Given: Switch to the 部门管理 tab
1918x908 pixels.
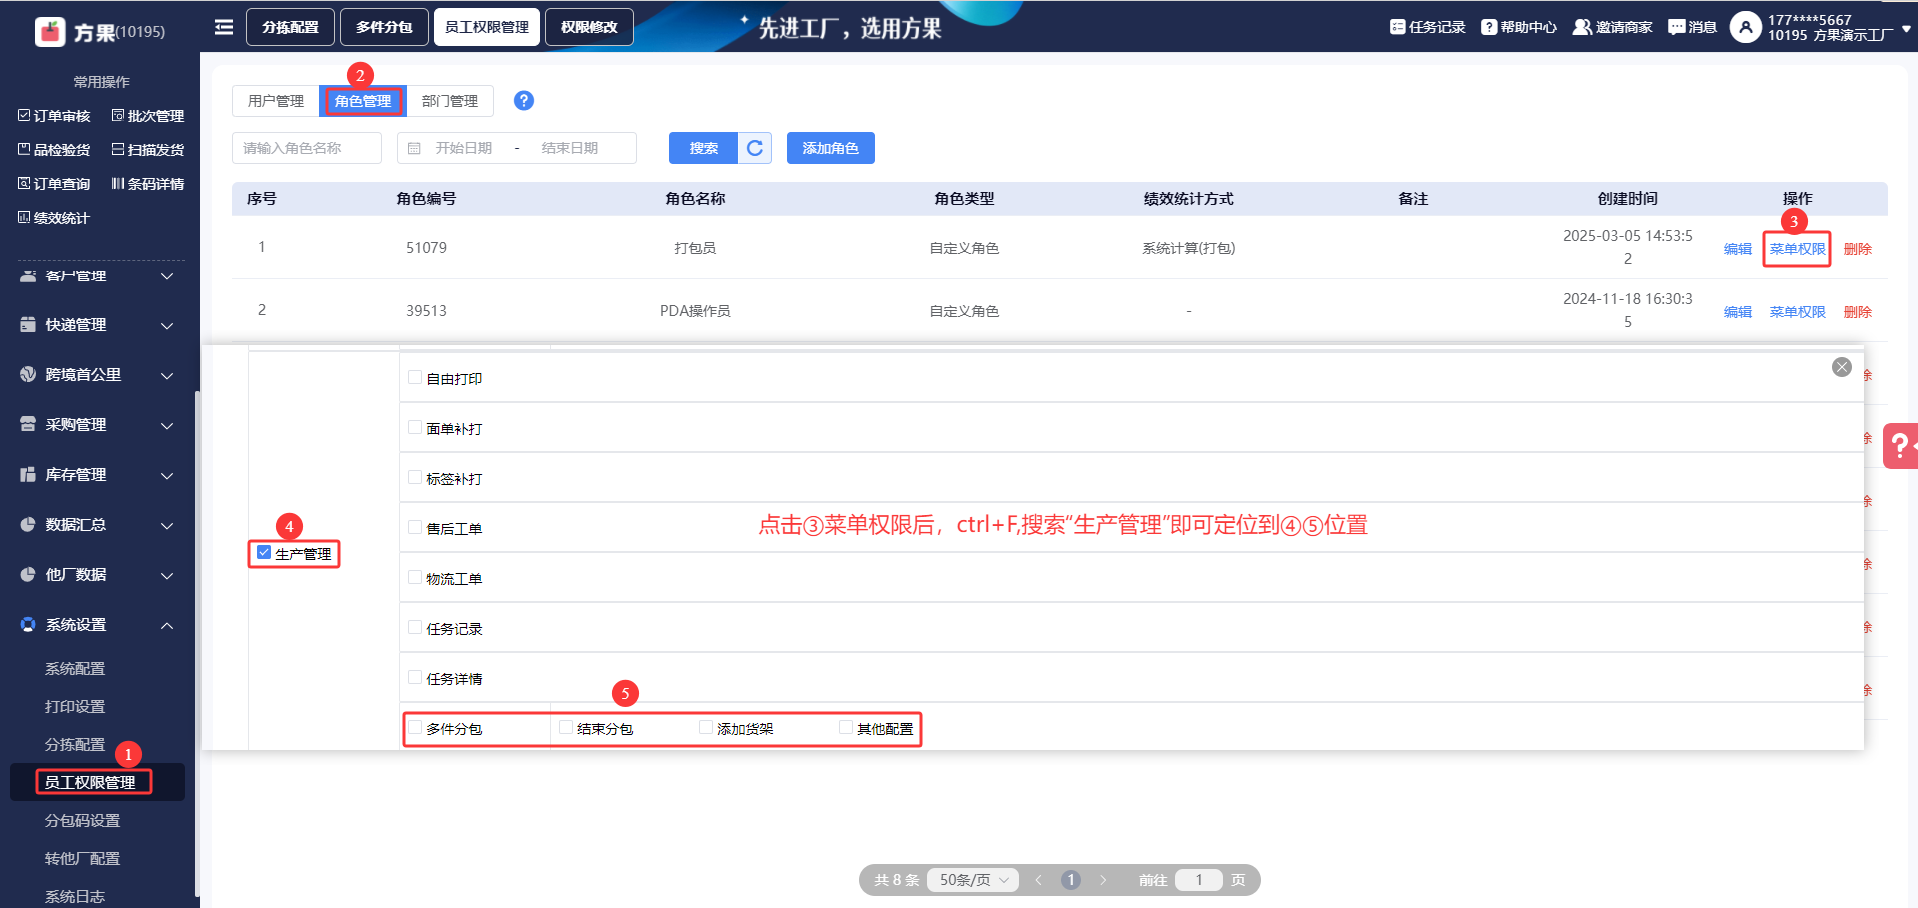Looking at the screenshot, I should 450,101.
